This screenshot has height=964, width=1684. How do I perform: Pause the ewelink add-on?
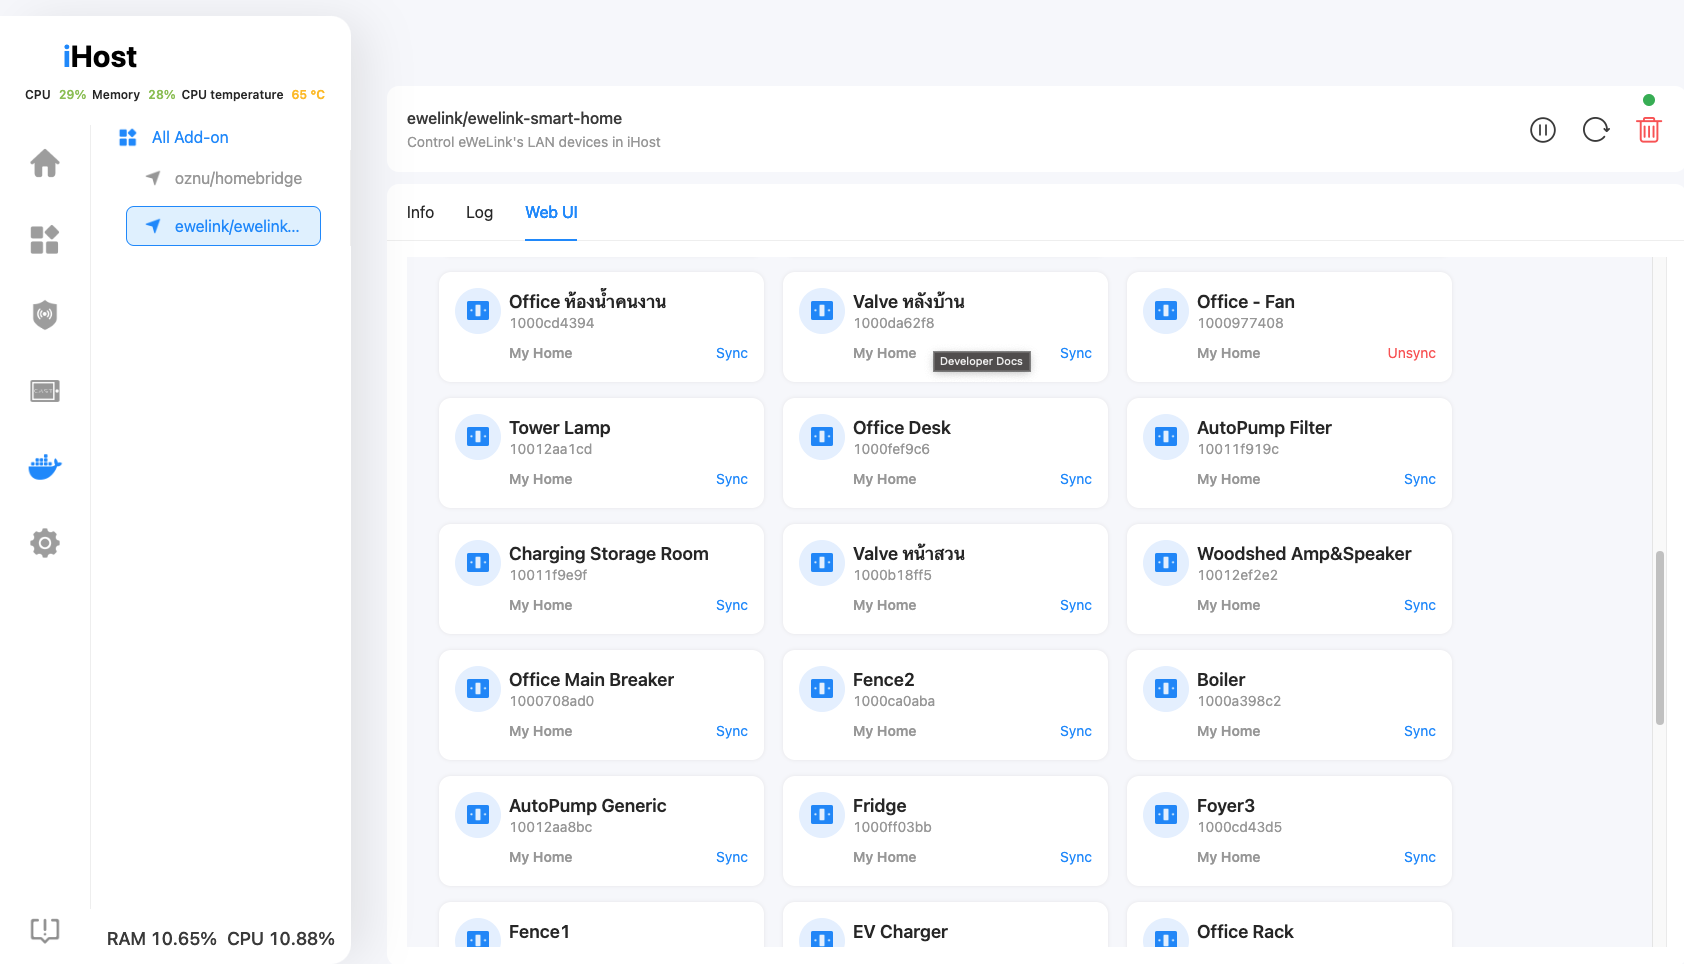pos(1543,130)
